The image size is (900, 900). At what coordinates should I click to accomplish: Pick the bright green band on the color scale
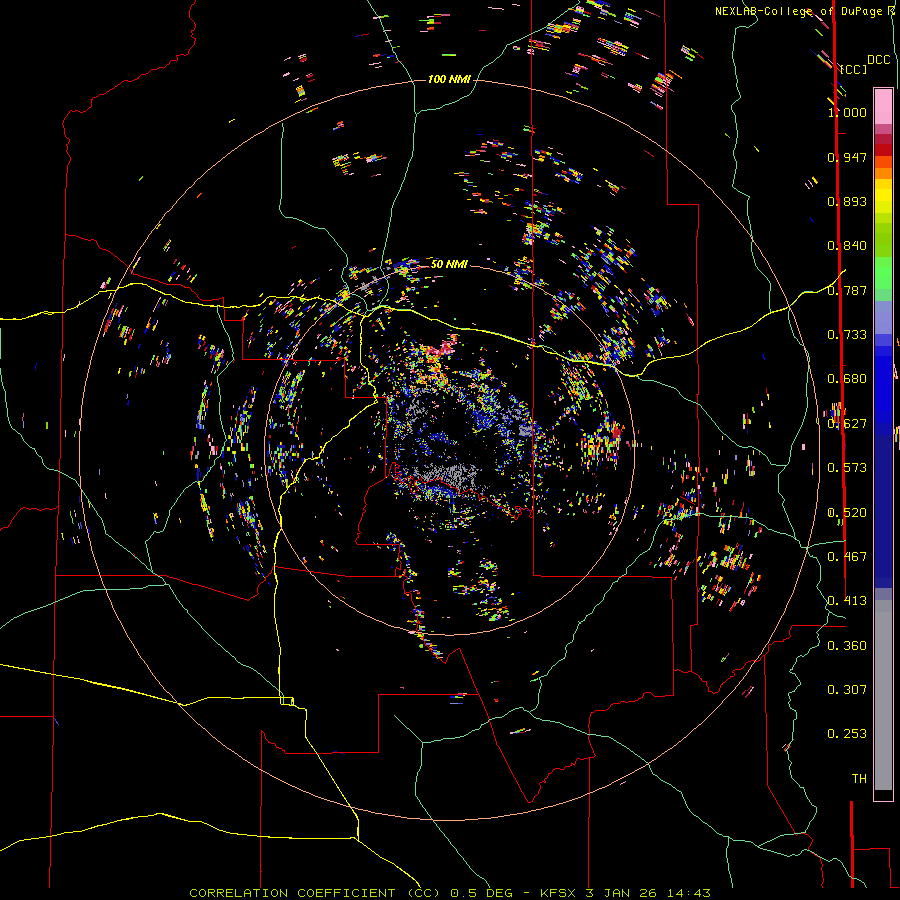click(x=883, y=273)
